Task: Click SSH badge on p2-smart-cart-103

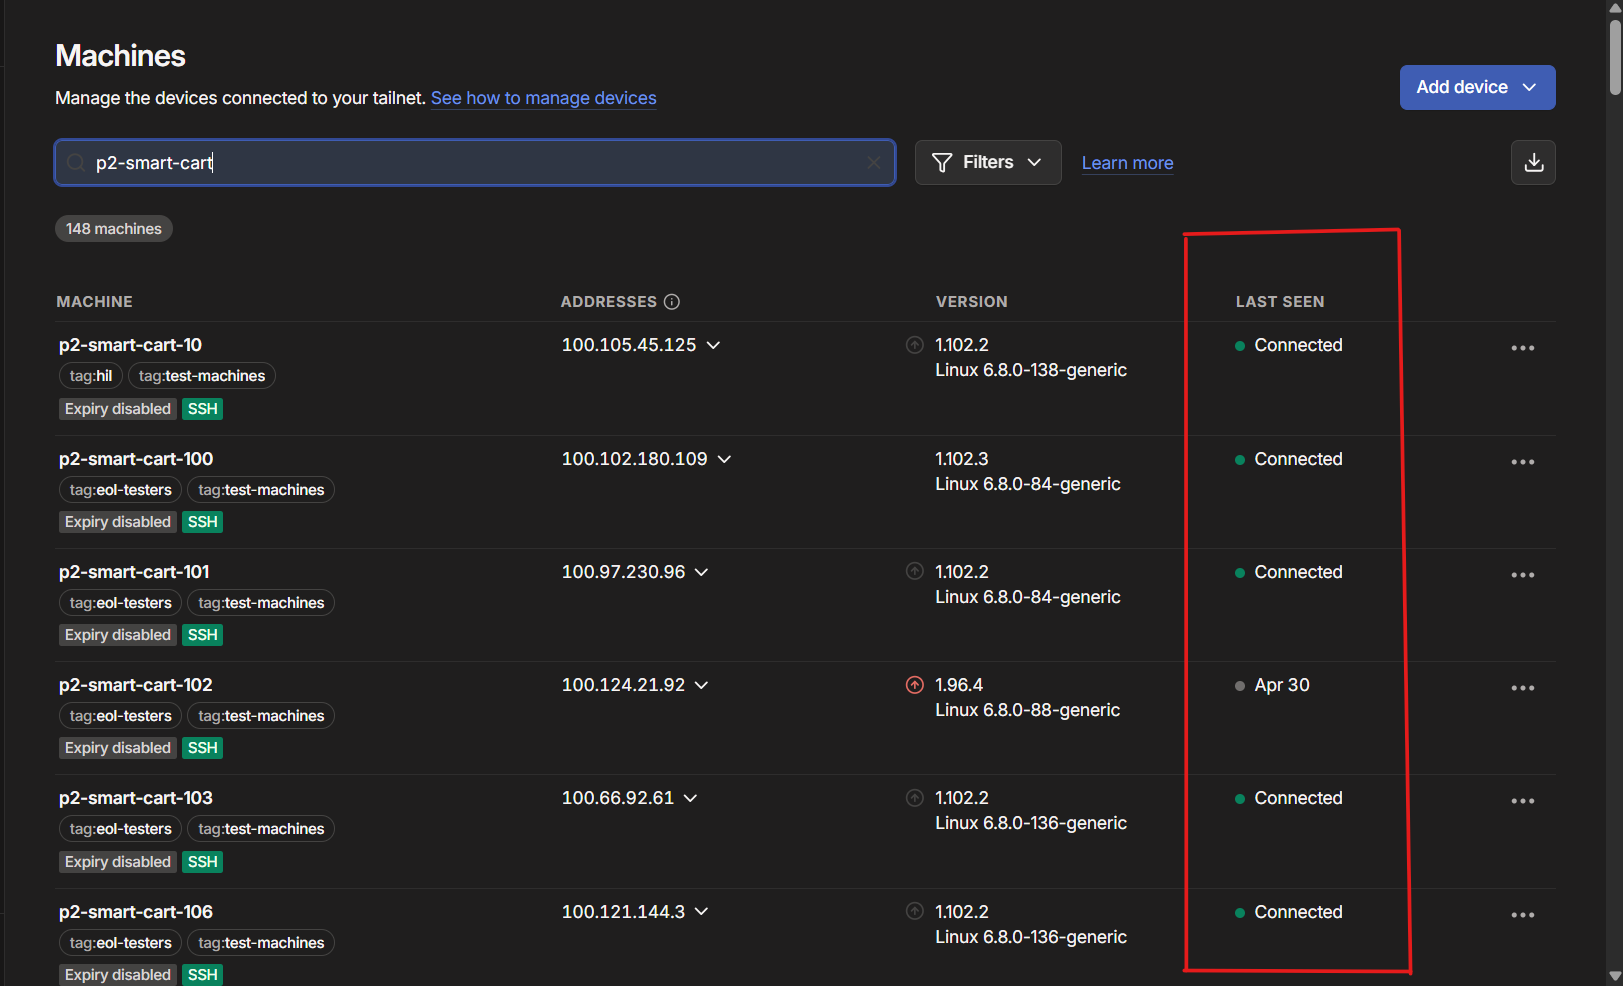Action: click(x=202, y=862)
